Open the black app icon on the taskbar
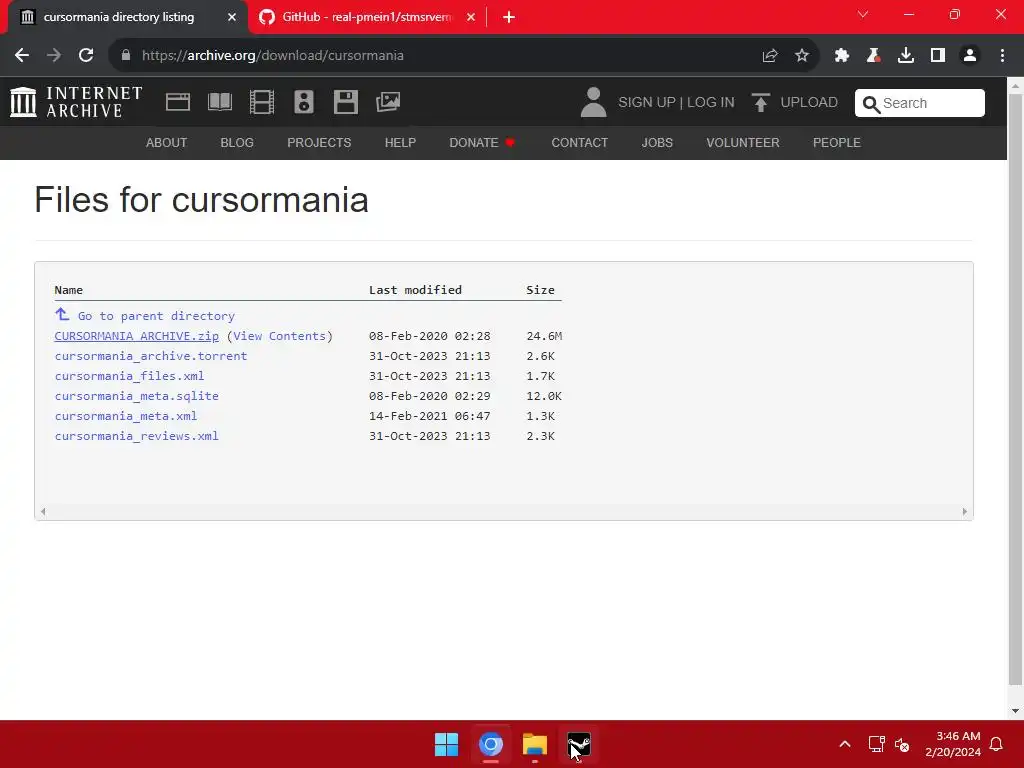This screenshot has height=768, width=1024. point(579,744)
